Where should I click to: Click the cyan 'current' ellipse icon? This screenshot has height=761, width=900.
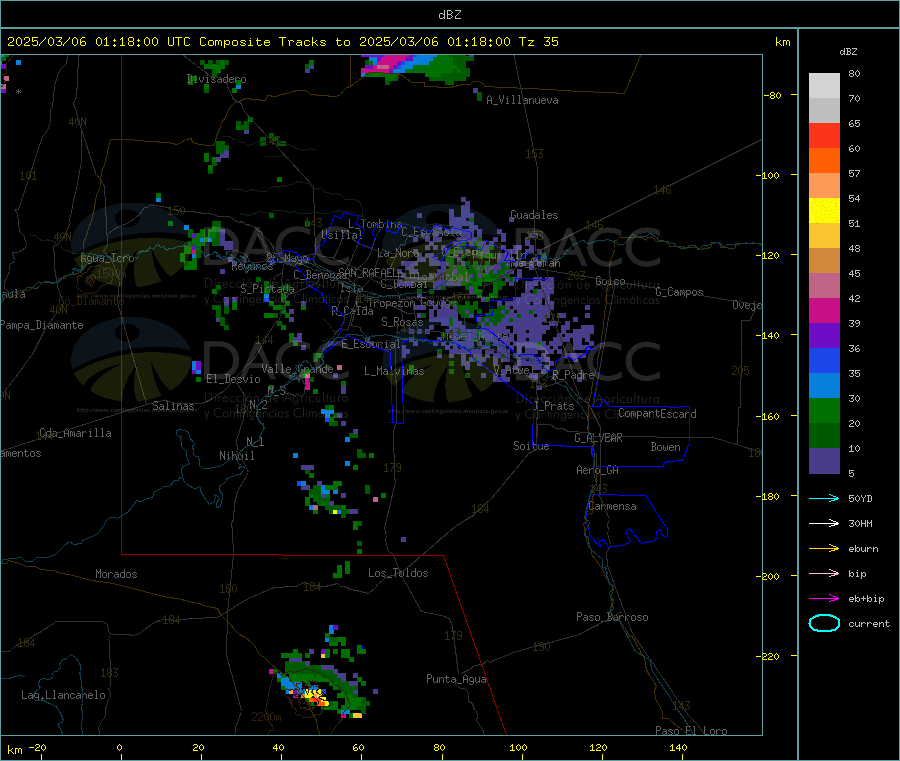pos(824,623)
